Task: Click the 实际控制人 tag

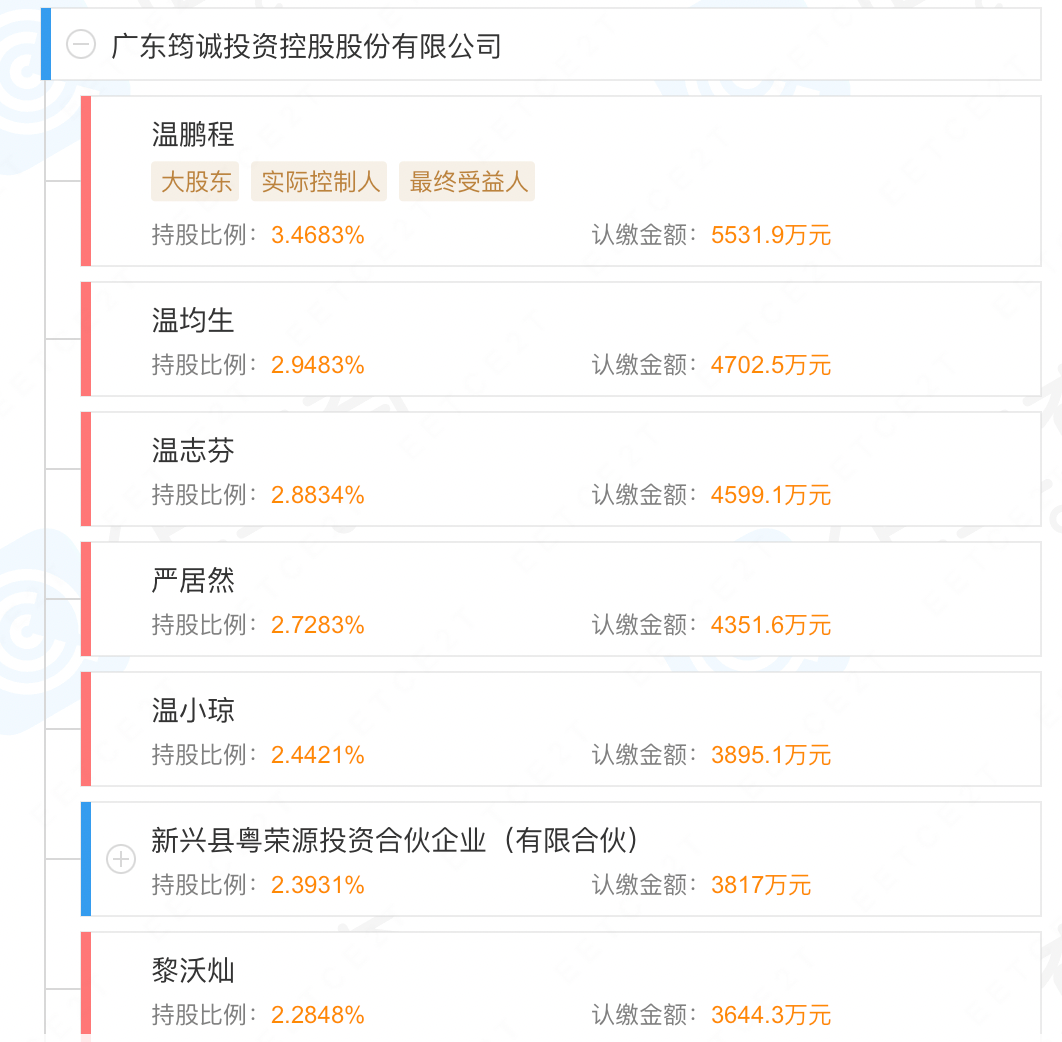Action: [x=320, y=182]
